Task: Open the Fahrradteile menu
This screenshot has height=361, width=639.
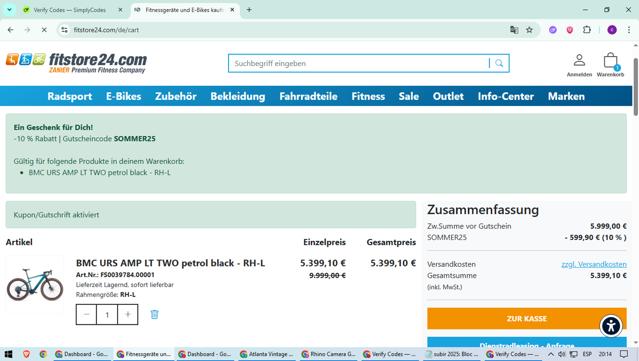Action: pyautogui.click(x=308, y=96)
